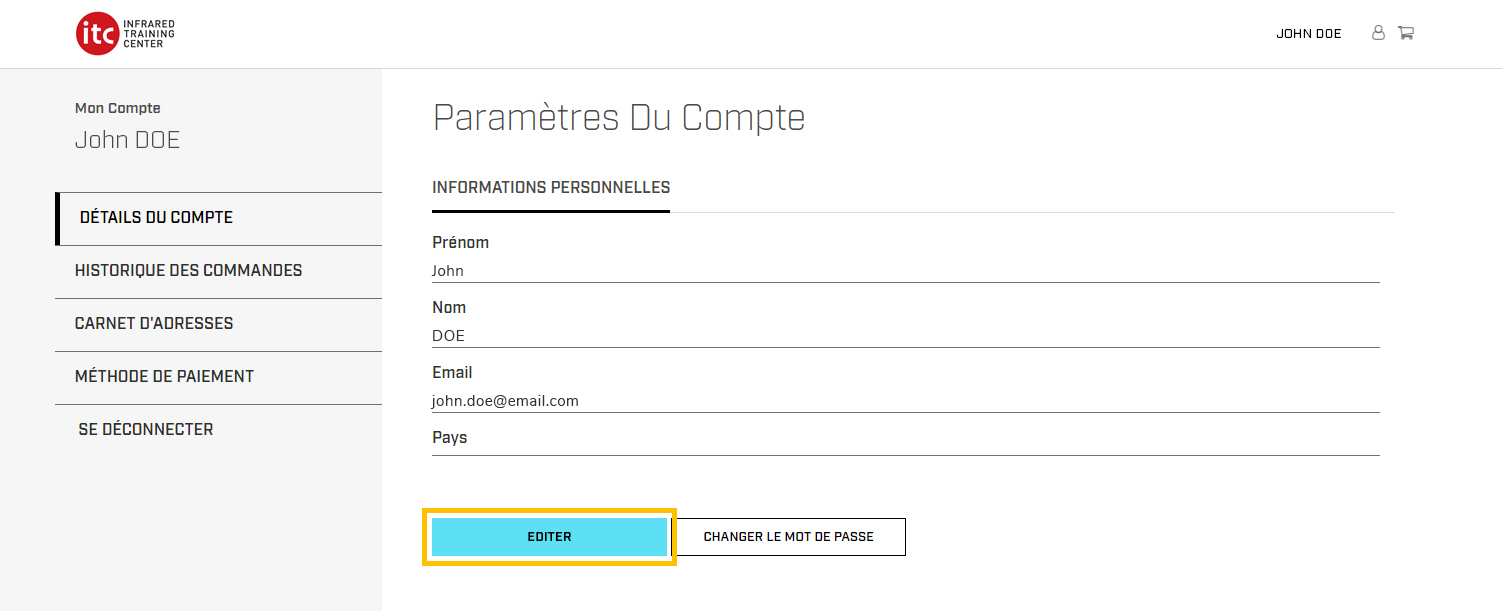Open the user profile icon in header

[x=1378, y=33]
